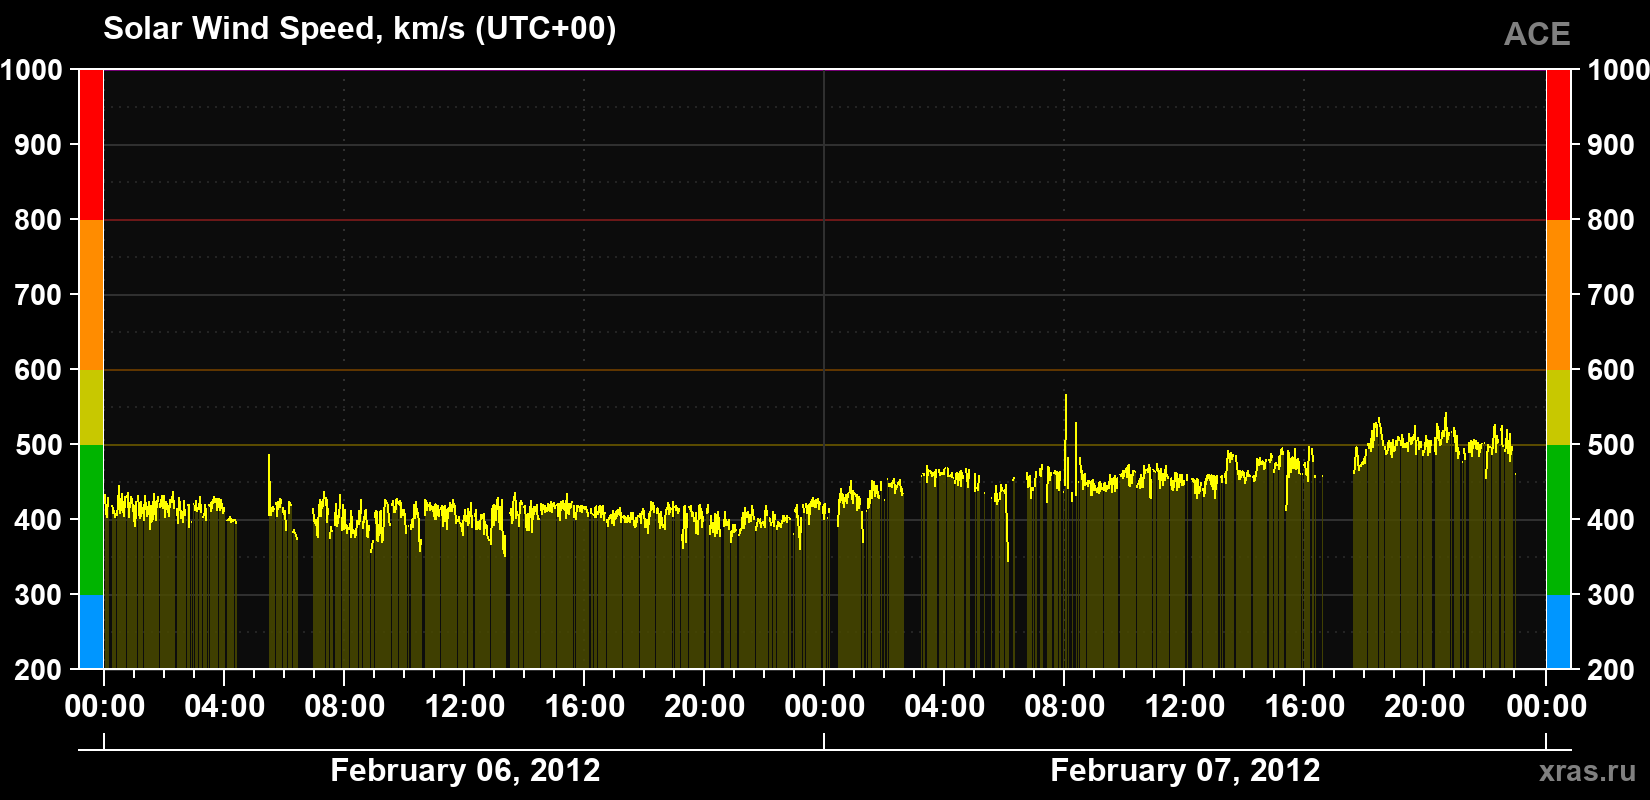
Task: Click the 600 label on the left axis
Action: coord(39,370)
